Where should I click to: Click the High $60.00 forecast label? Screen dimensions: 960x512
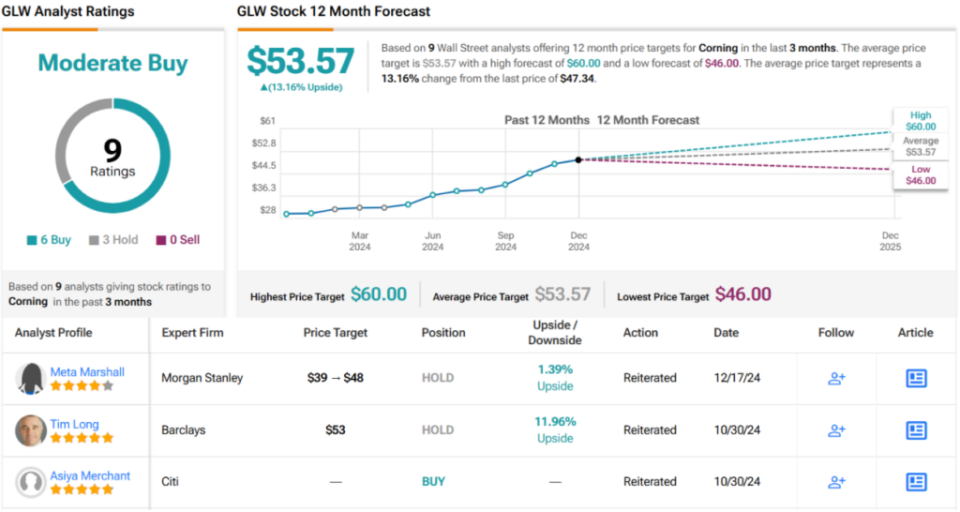[920, 121]
